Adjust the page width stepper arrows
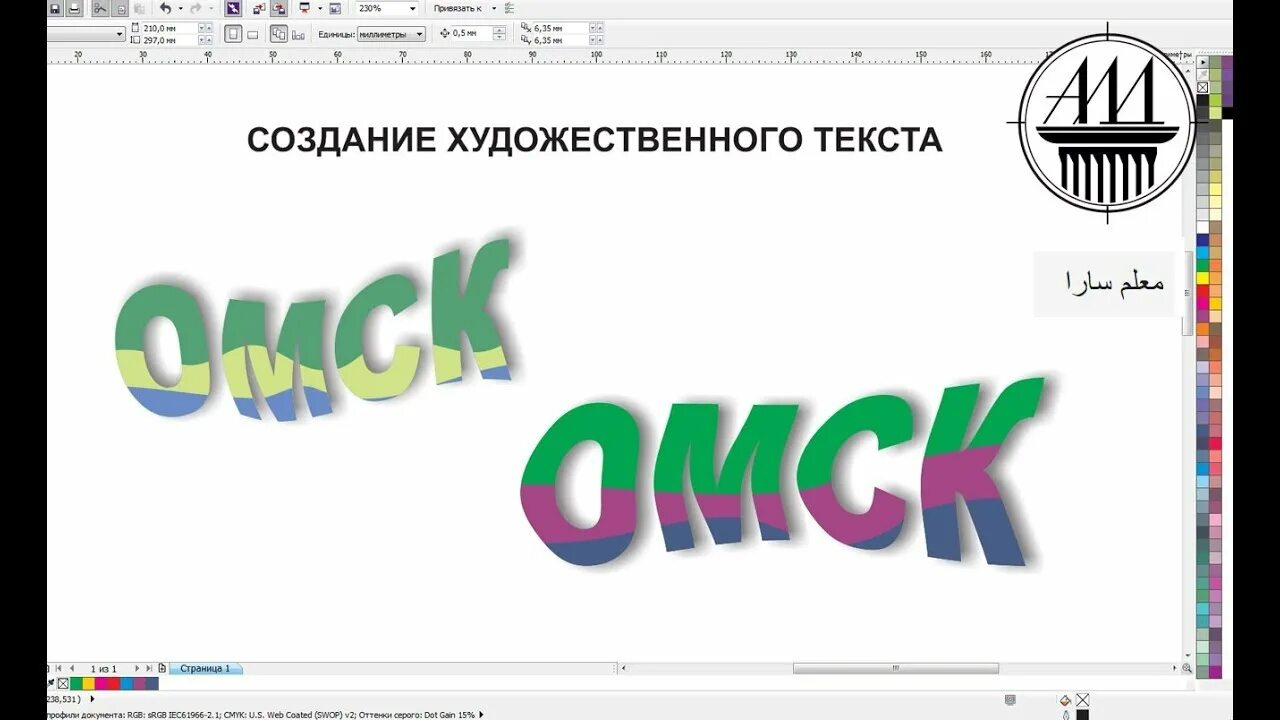 [x=205, y=28]
